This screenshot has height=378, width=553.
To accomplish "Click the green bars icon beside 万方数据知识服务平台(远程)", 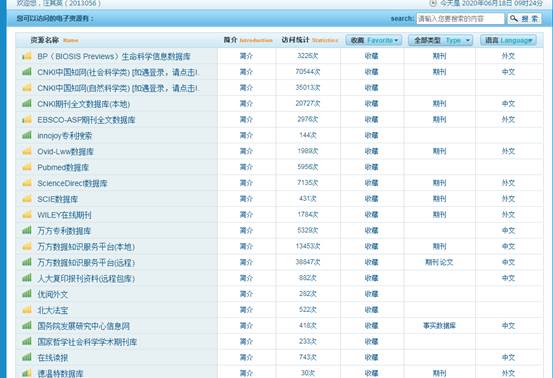I will (27, 262).
